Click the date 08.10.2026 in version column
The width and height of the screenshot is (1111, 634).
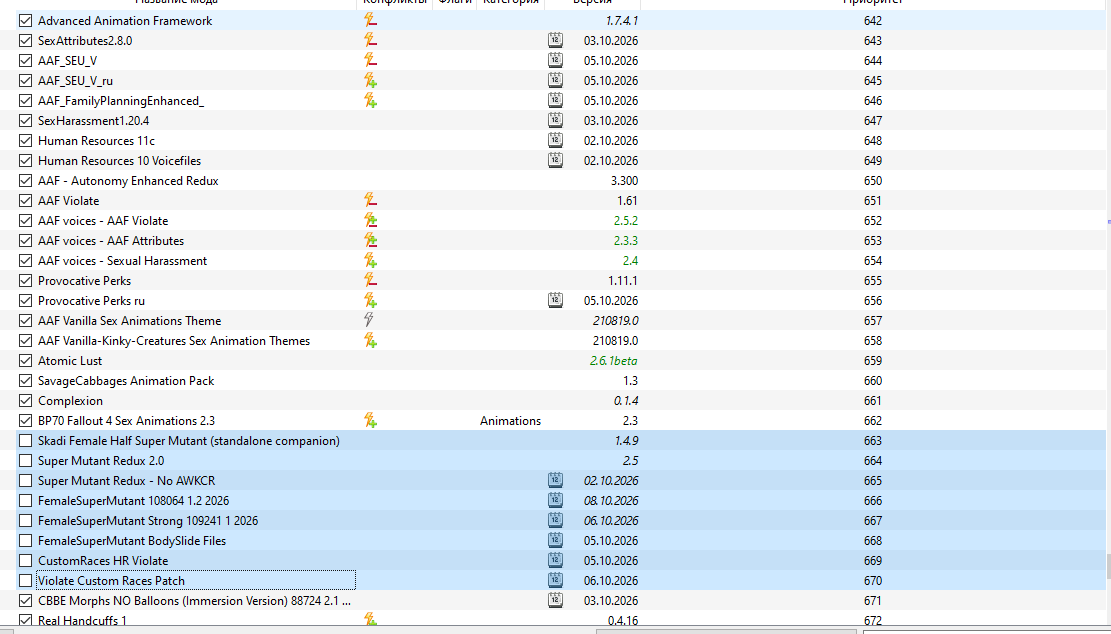[x=611, y=501]
